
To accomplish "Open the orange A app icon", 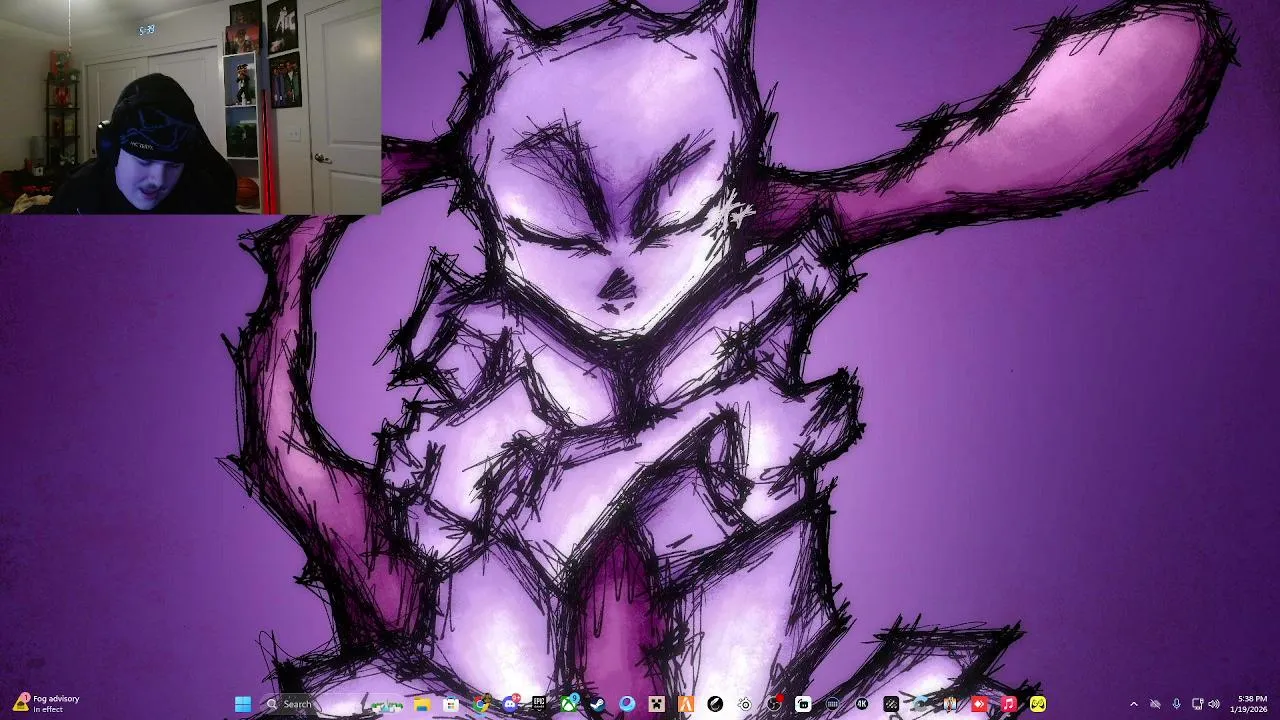I will click(686, 704).
